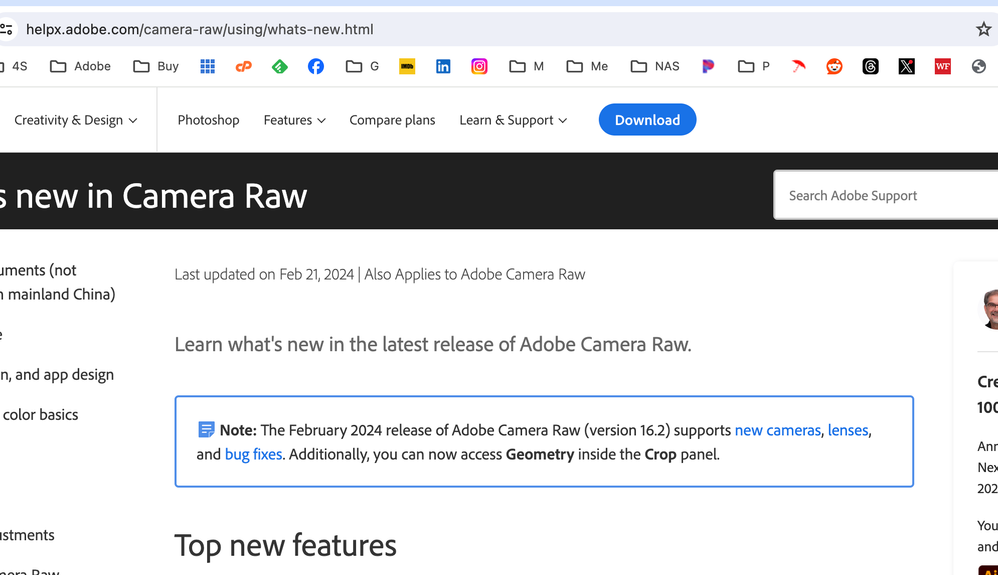998x575 pixels.
Task: Open the Reddit bookmark icon
Action: click(834, 66)
